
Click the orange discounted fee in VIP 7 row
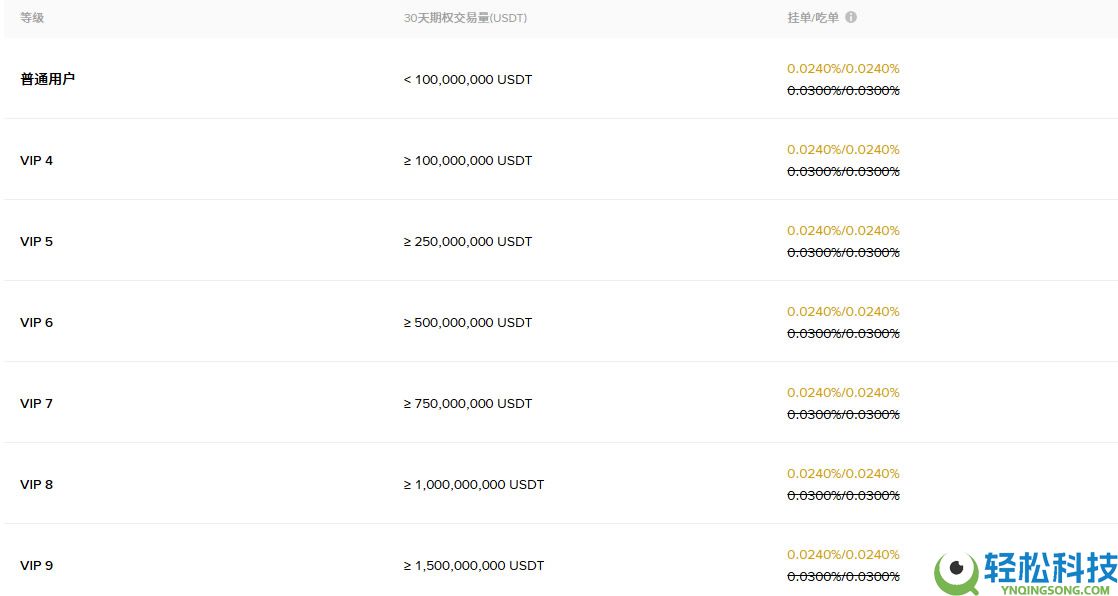click(843, 392)
